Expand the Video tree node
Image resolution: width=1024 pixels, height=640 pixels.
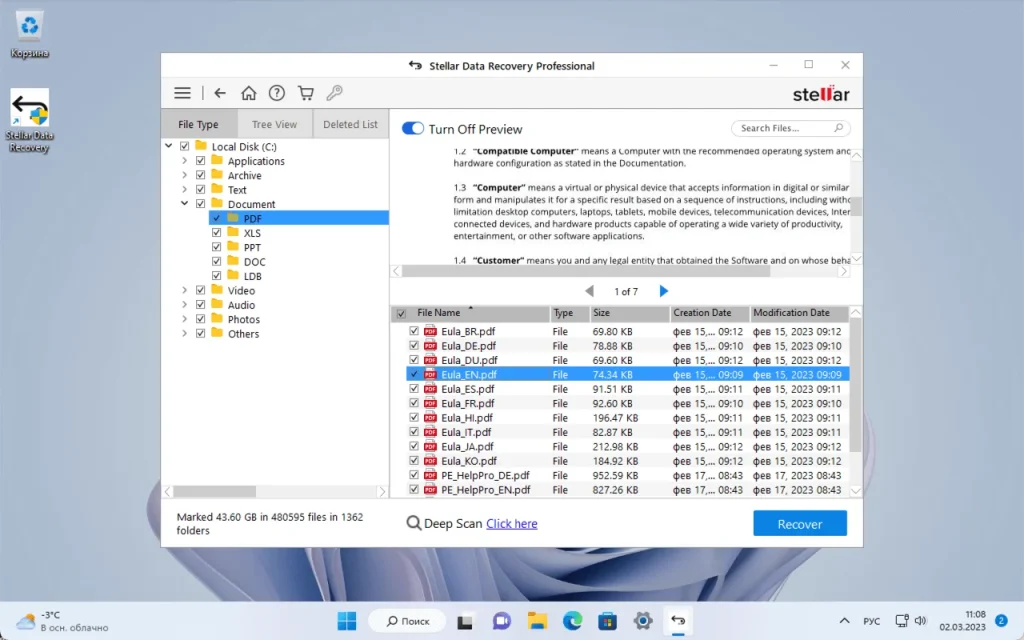pos(184,290)
